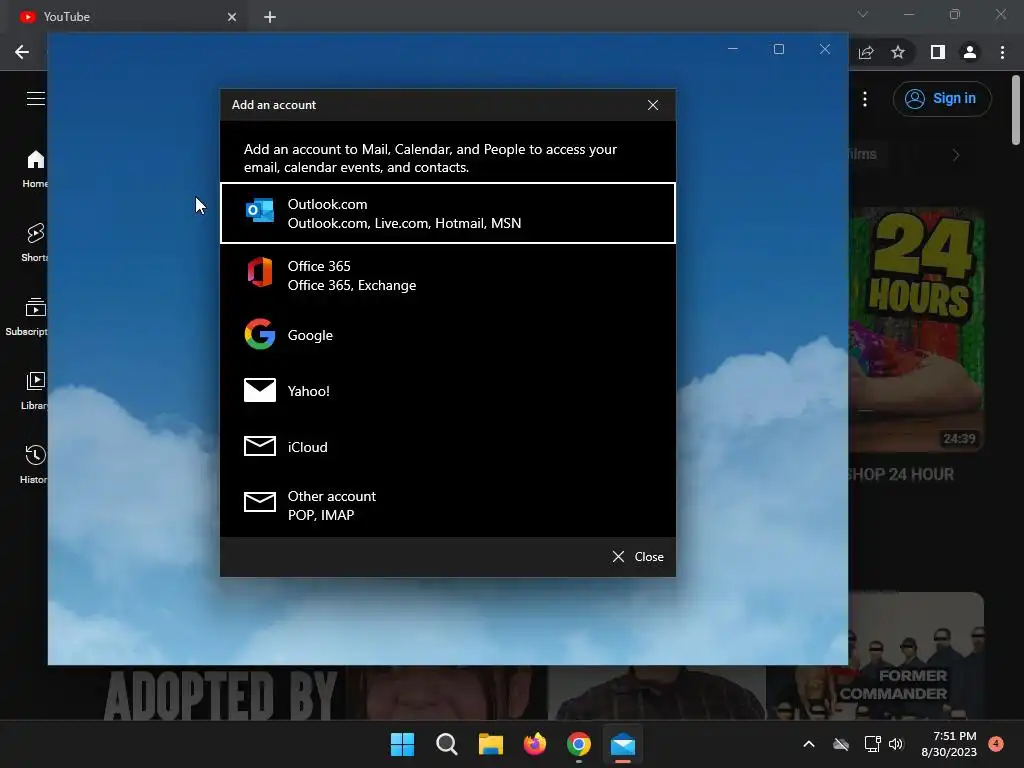Go to YouTube Home in sidebar

point(34,168)
